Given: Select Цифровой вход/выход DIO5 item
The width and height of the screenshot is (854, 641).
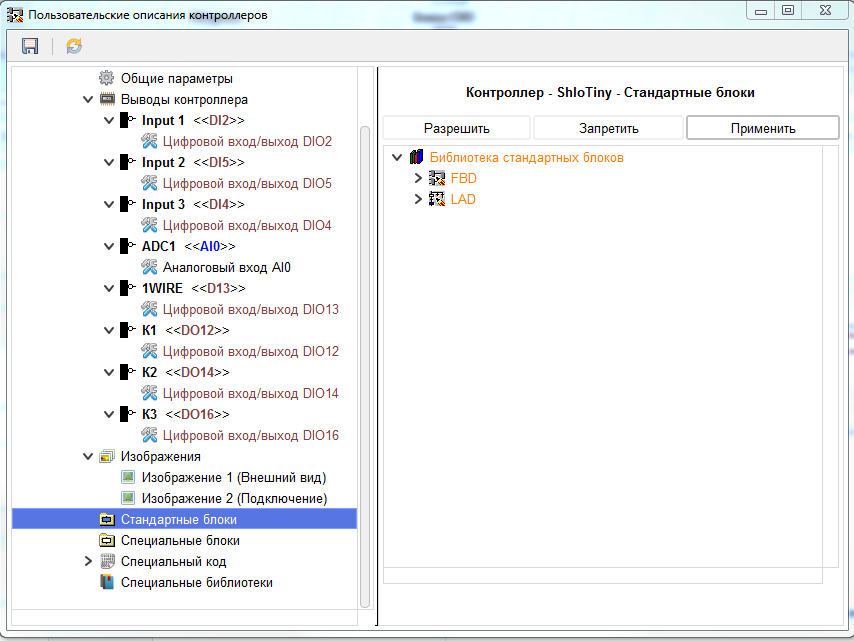Looking at the screenshot, I should pyautogui.click(x=247, y=184).
